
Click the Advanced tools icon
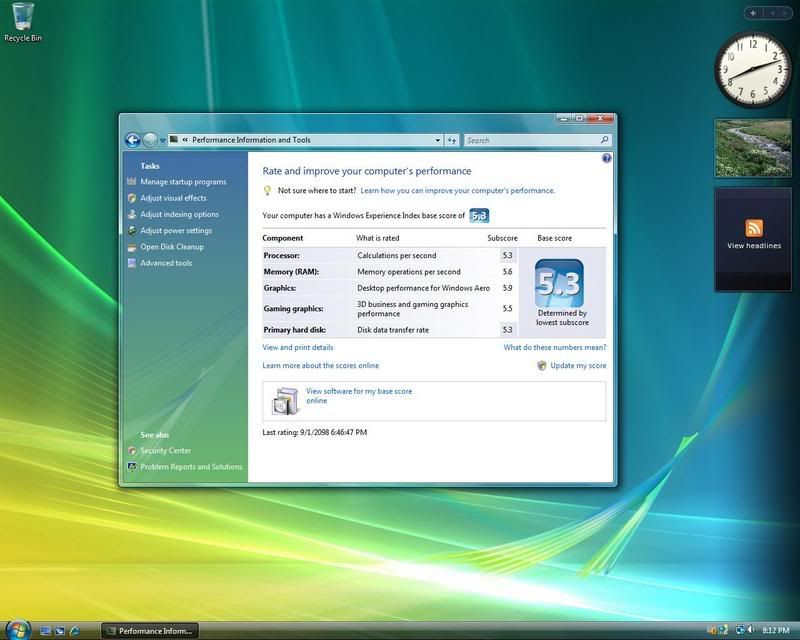click(x=132, y=263)
